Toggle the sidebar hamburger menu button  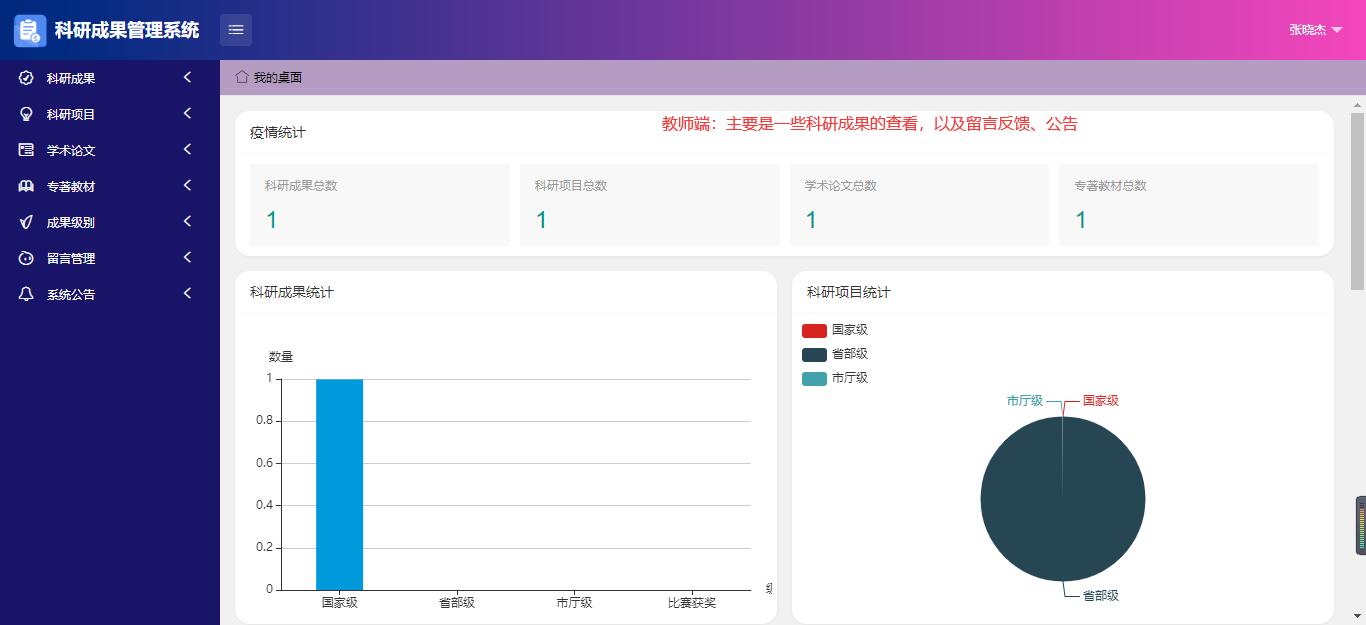pyautogui.click(x=236, y=30)
